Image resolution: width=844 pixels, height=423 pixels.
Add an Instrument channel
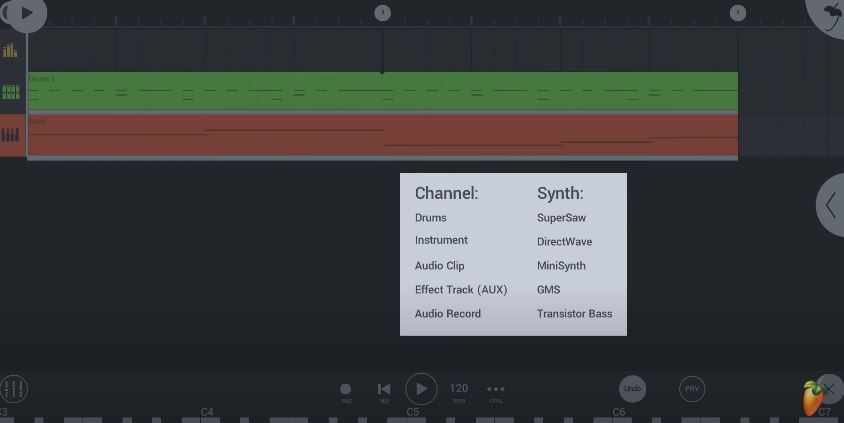[x=441, y=240]
